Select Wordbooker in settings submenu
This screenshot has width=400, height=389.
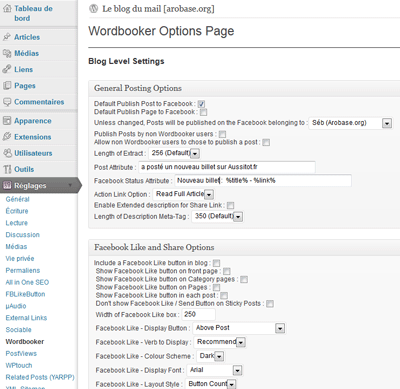[x=25, y=341]
